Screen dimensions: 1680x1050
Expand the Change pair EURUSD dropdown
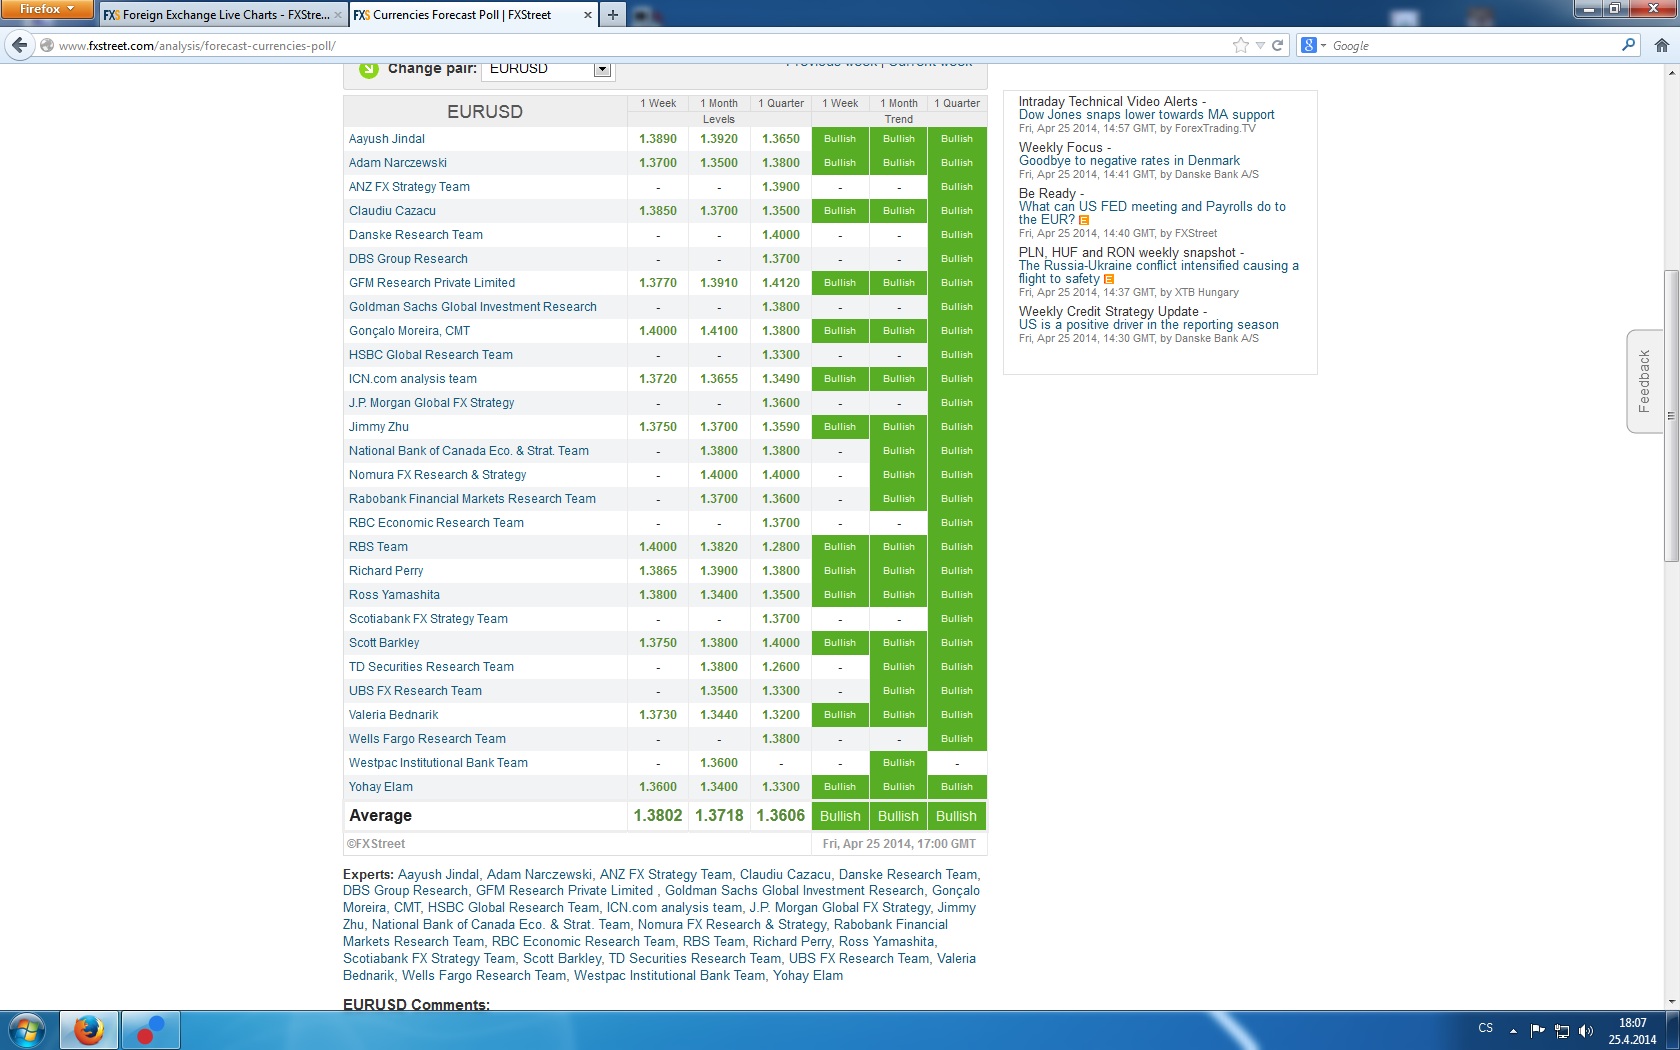(x=602, y=69)
